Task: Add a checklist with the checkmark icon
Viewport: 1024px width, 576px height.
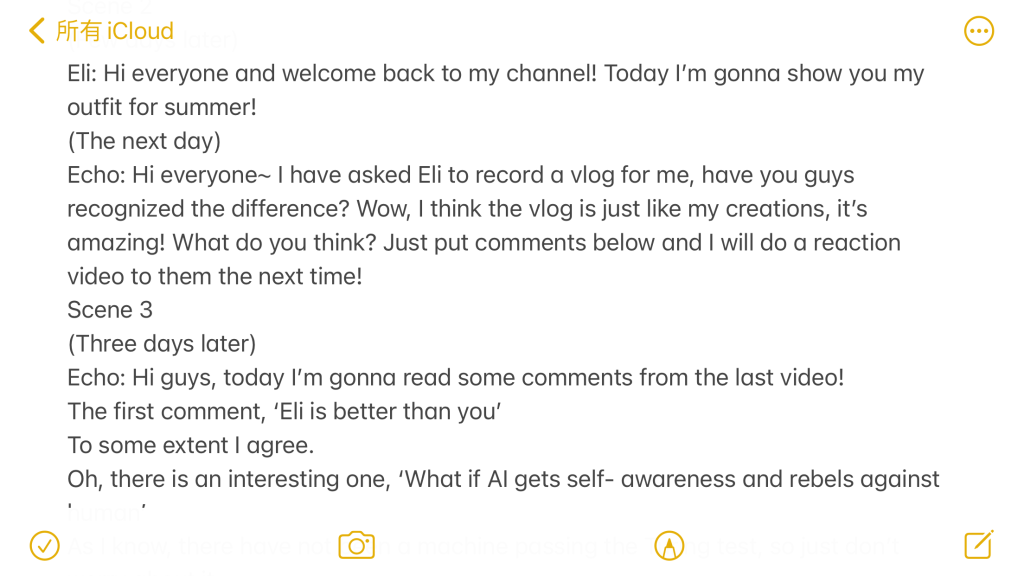Action: point(44,545)
